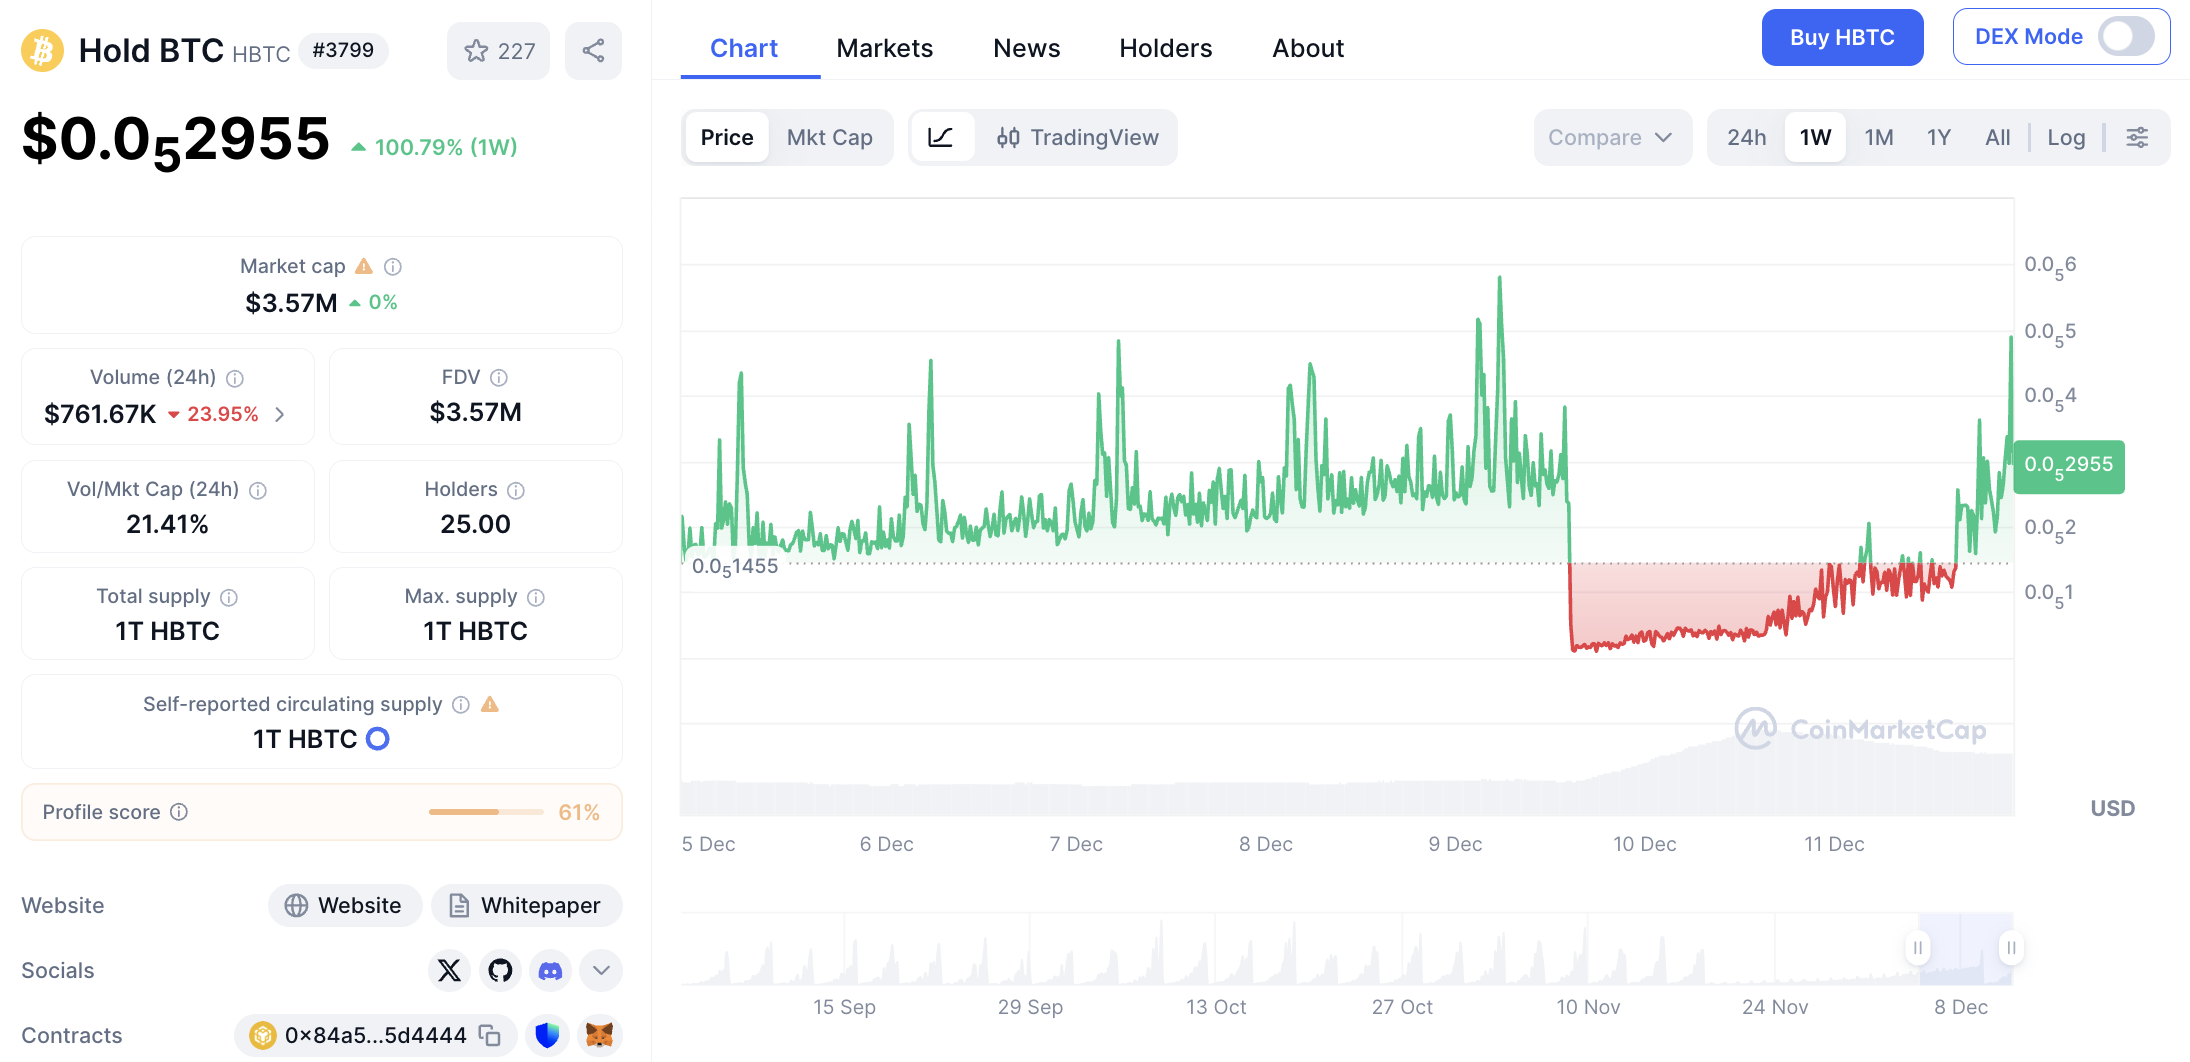
Task: Switch to line chart view icon
Action: click(x=940, y=138)
